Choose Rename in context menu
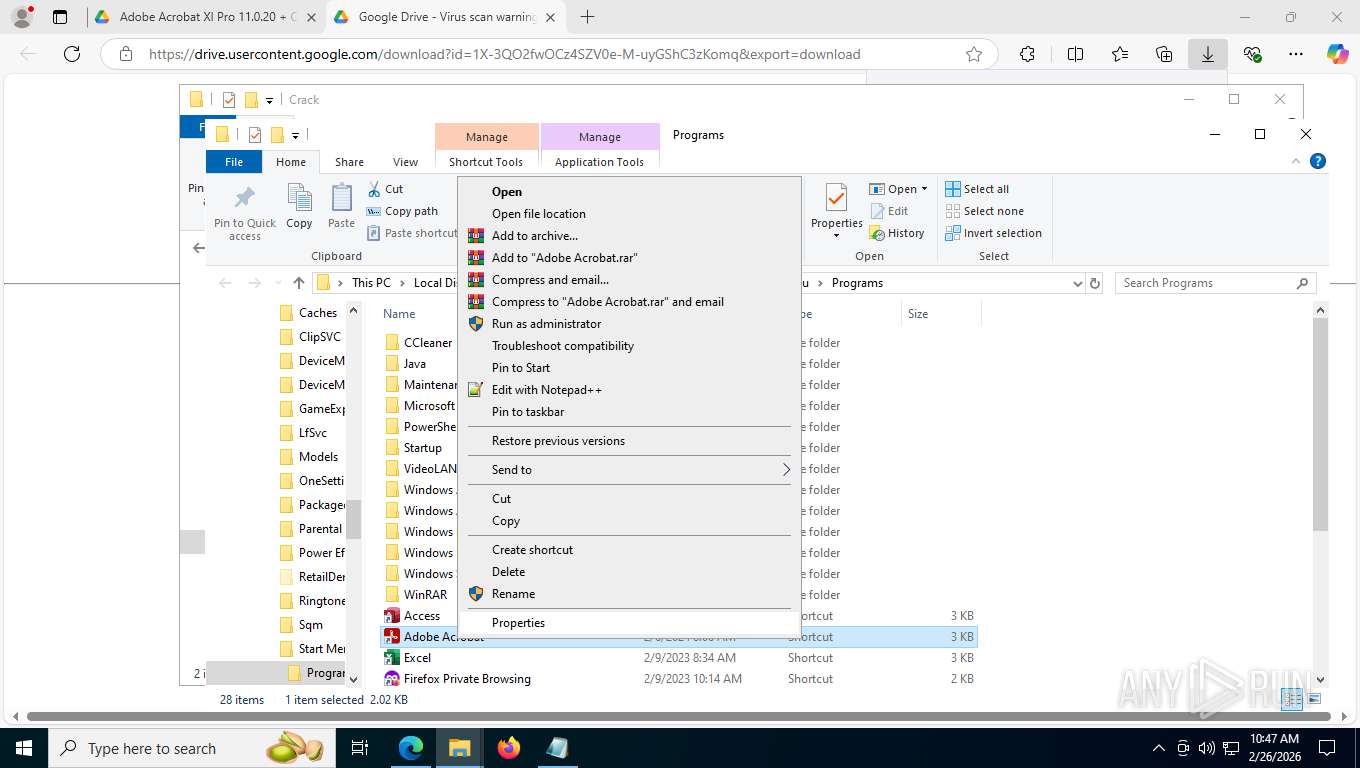Viewport: 1360px width, 768px height. pos(630,594)
